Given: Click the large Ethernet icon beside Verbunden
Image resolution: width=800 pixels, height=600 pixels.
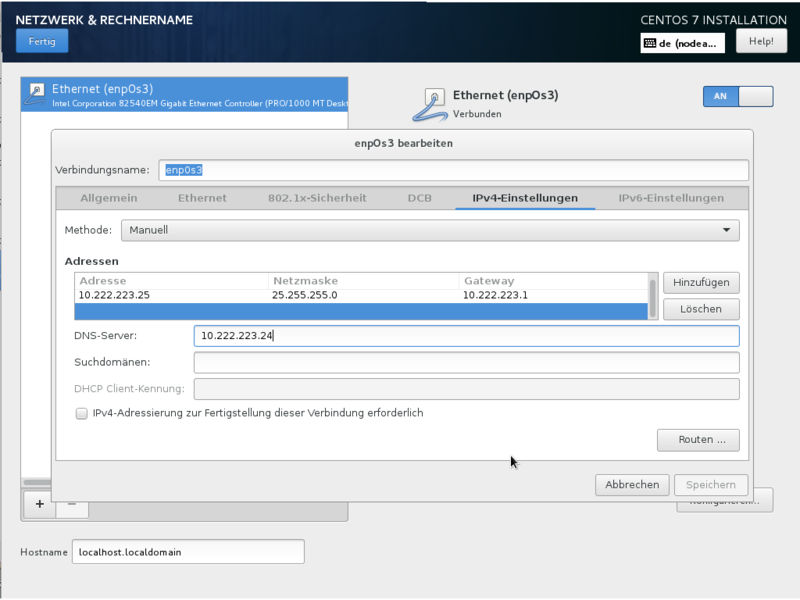Looking at the screenshot, I should (x=430, y=105).
